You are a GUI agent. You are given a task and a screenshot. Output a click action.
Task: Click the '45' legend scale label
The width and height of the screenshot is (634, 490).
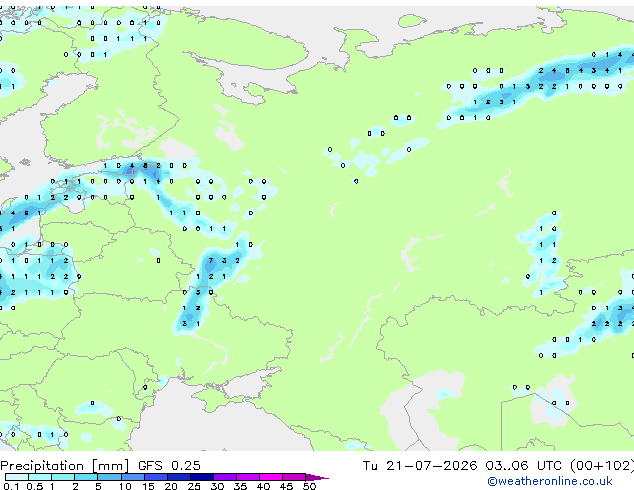(x=287, y=486)
